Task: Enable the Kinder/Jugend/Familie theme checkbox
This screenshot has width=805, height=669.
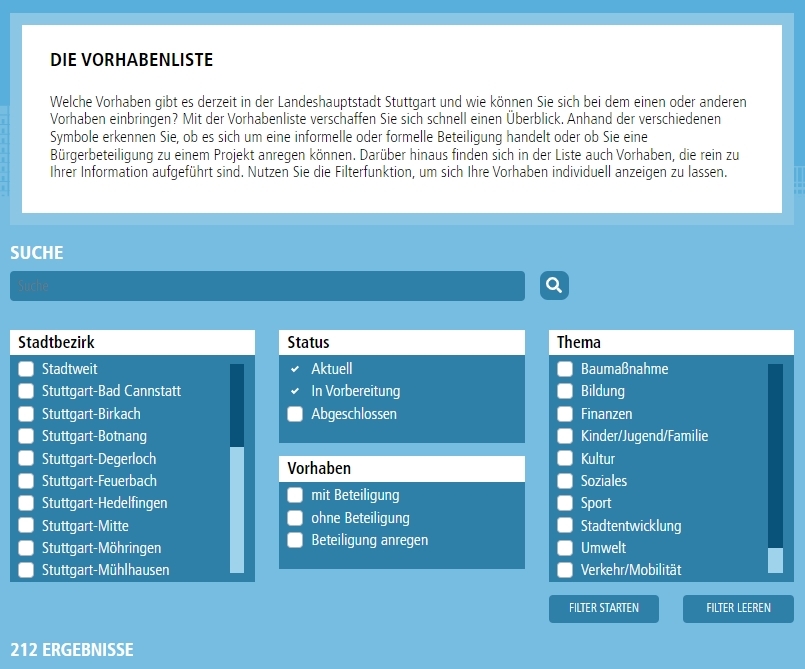Action: coord(565,436)
